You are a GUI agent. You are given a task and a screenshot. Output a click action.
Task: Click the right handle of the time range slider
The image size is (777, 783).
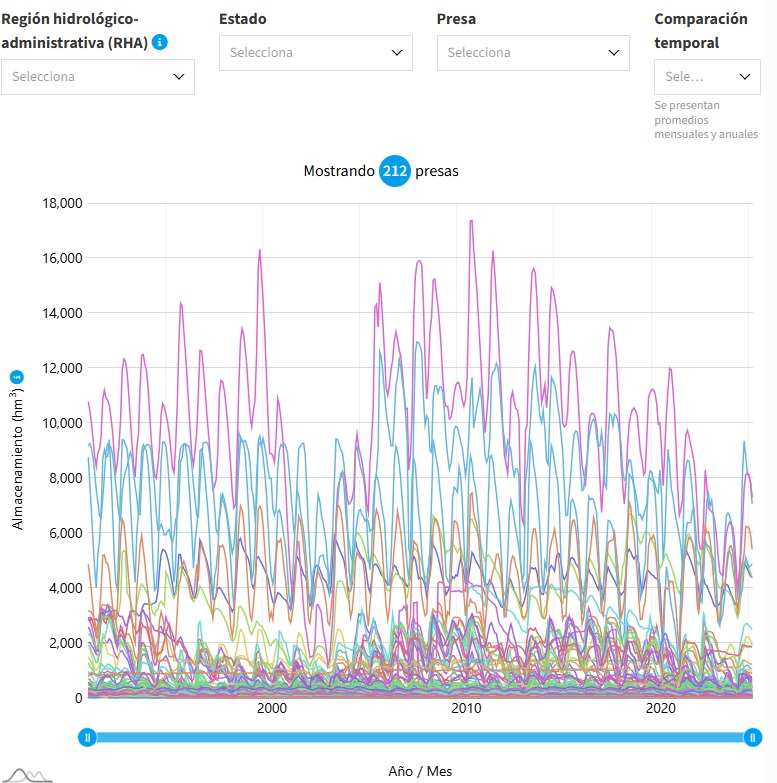(x=753, y=737)
